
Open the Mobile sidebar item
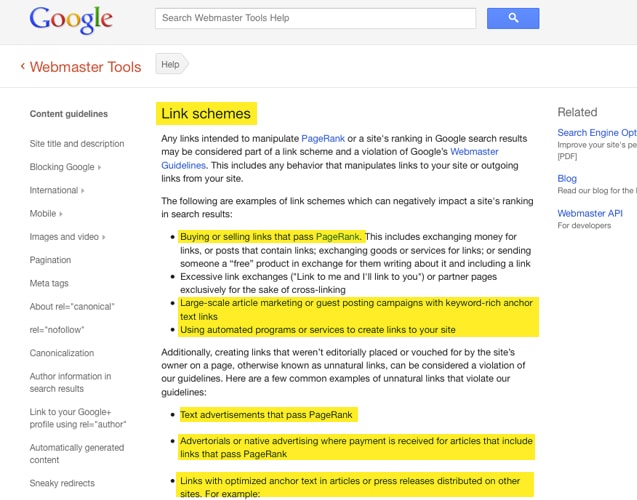43,213
